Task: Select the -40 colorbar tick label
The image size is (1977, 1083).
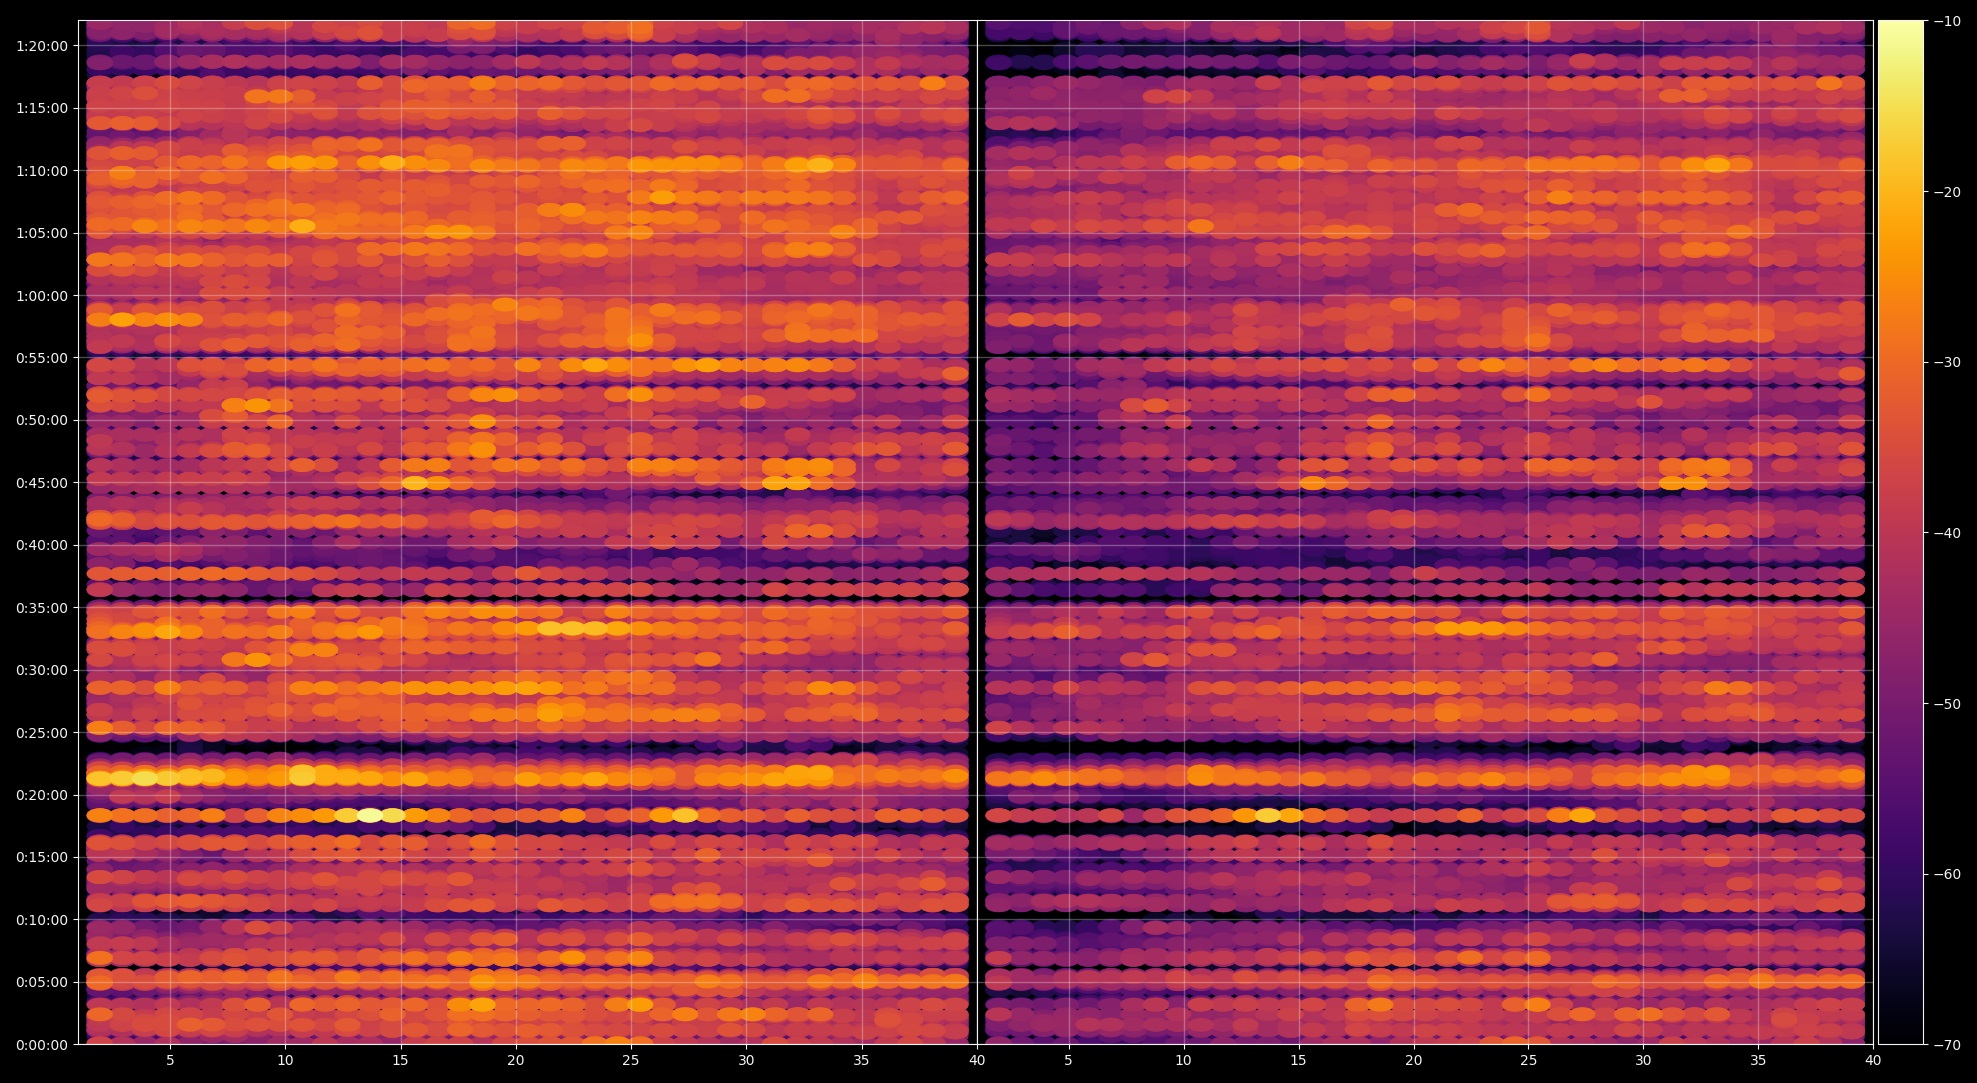Action: click(1947, 533)
